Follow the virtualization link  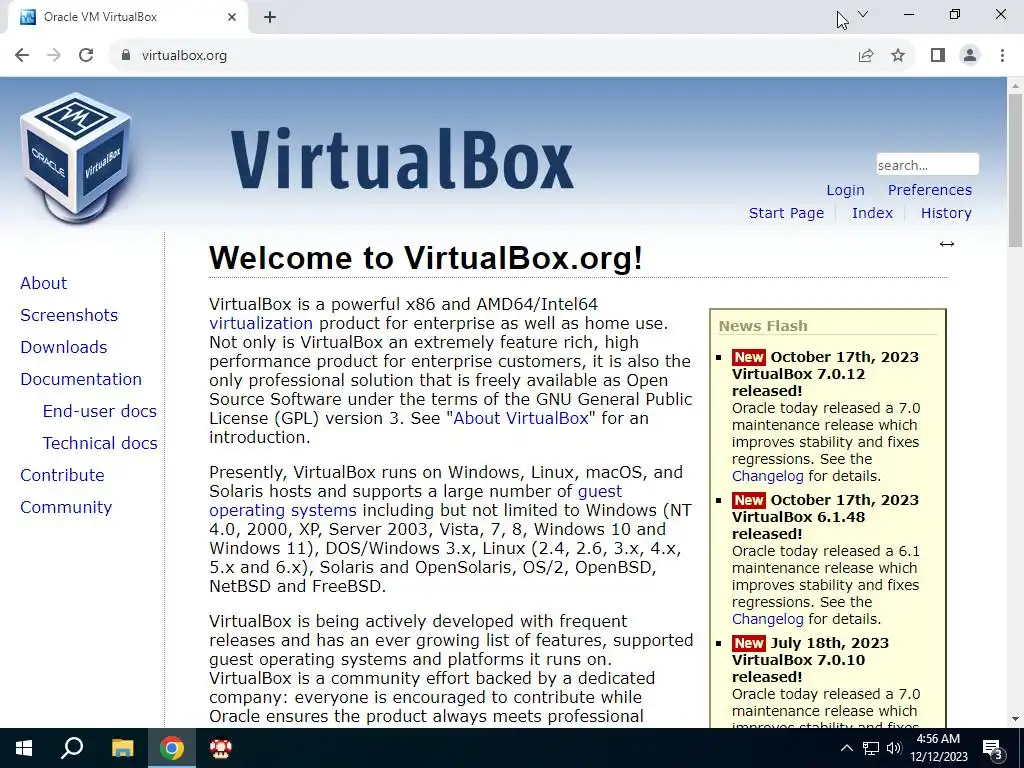(261, 323)
